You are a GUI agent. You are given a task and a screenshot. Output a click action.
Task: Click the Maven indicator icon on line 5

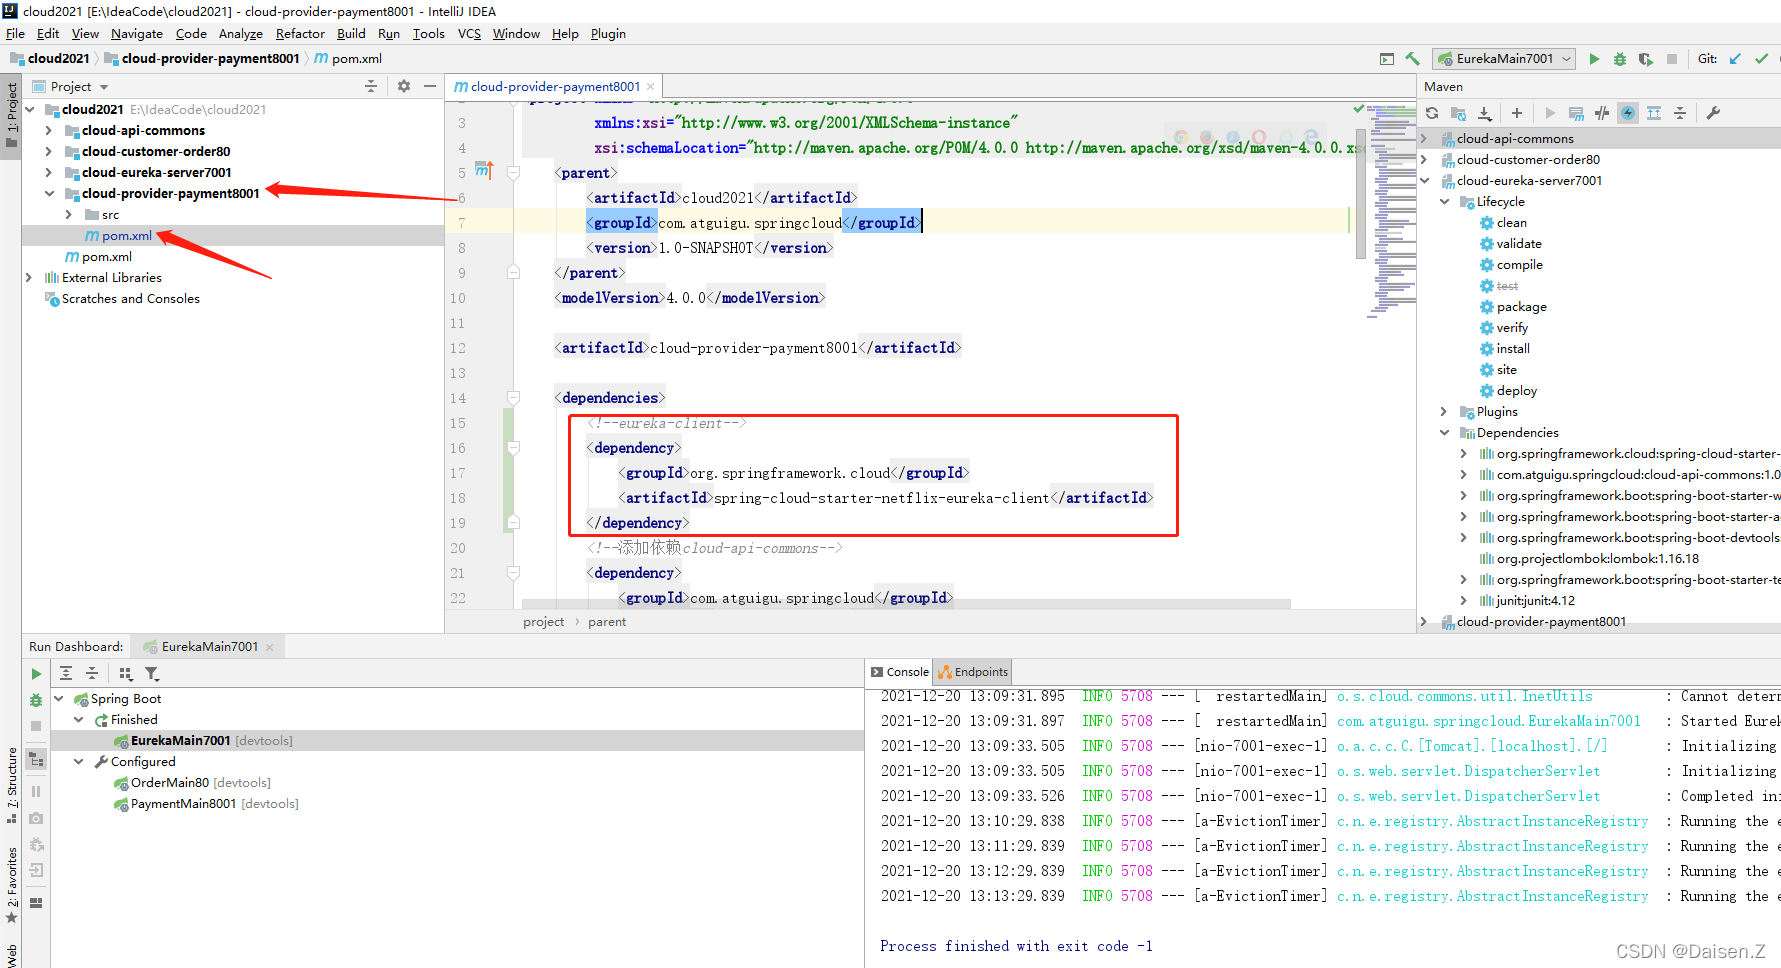(484, 170)
